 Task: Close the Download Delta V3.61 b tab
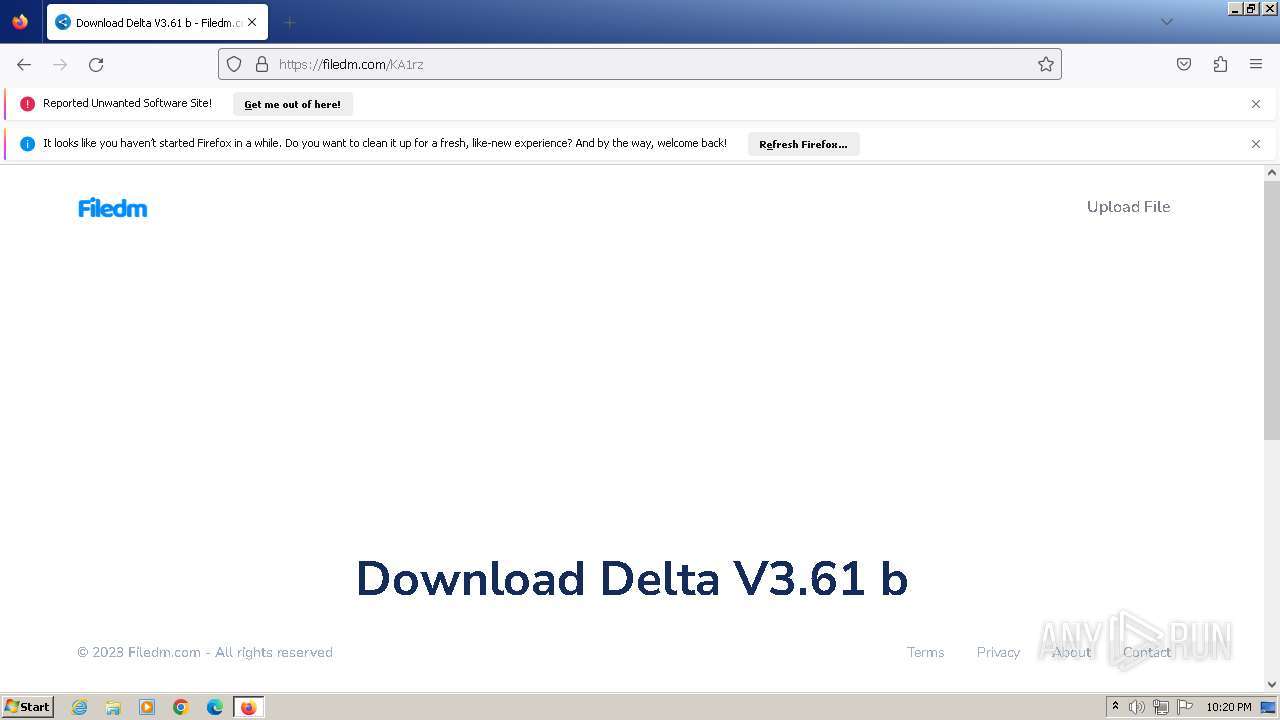252,22
